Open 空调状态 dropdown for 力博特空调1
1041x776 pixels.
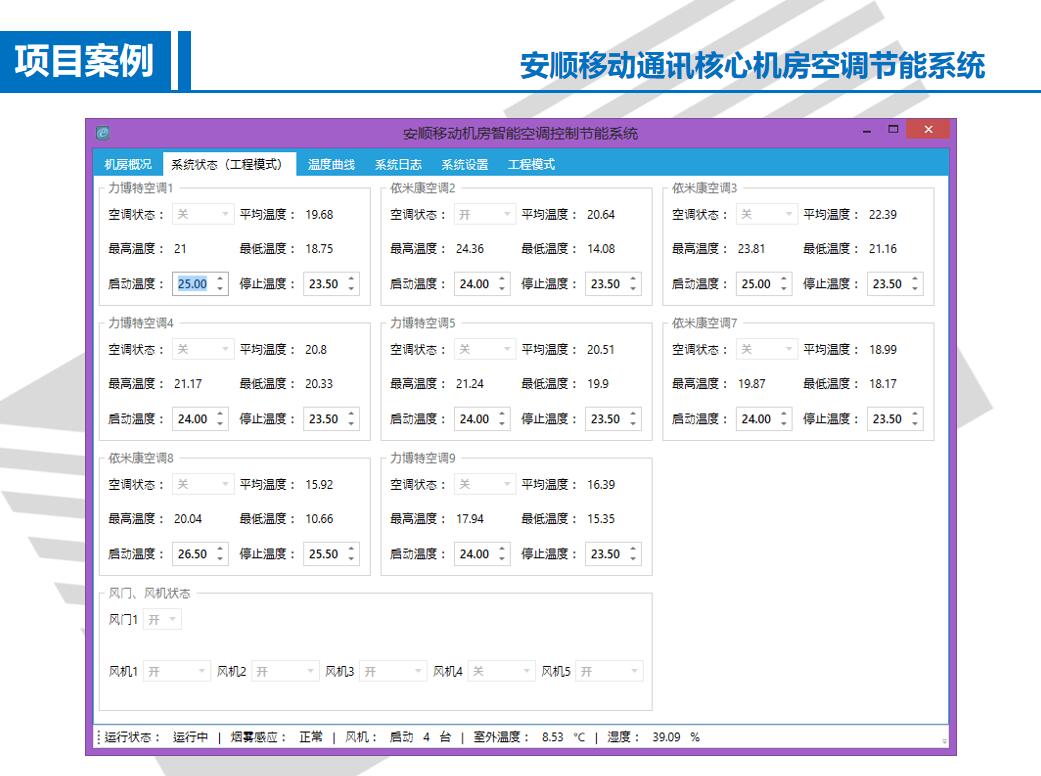tap(203, 214)
